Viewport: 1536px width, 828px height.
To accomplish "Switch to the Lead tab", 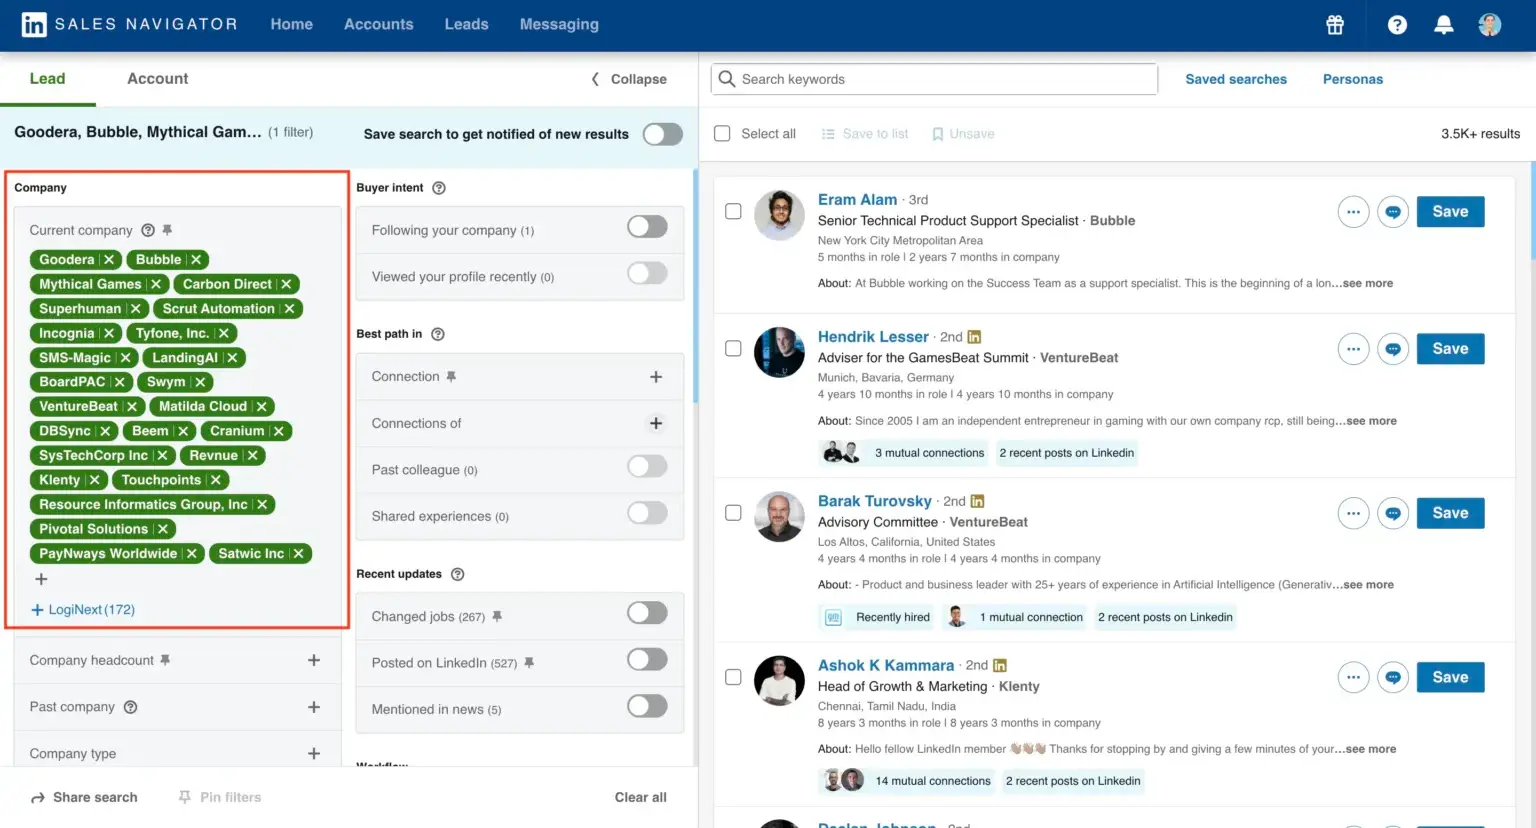I will tap(47, 79).
